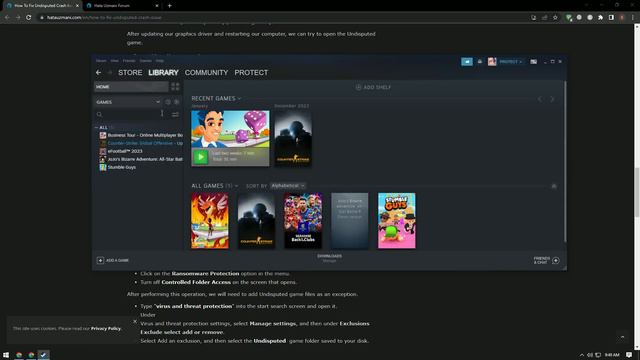Open the Privacy Policy link
This screenshot has height=360, width=640.
coord(106,329)
